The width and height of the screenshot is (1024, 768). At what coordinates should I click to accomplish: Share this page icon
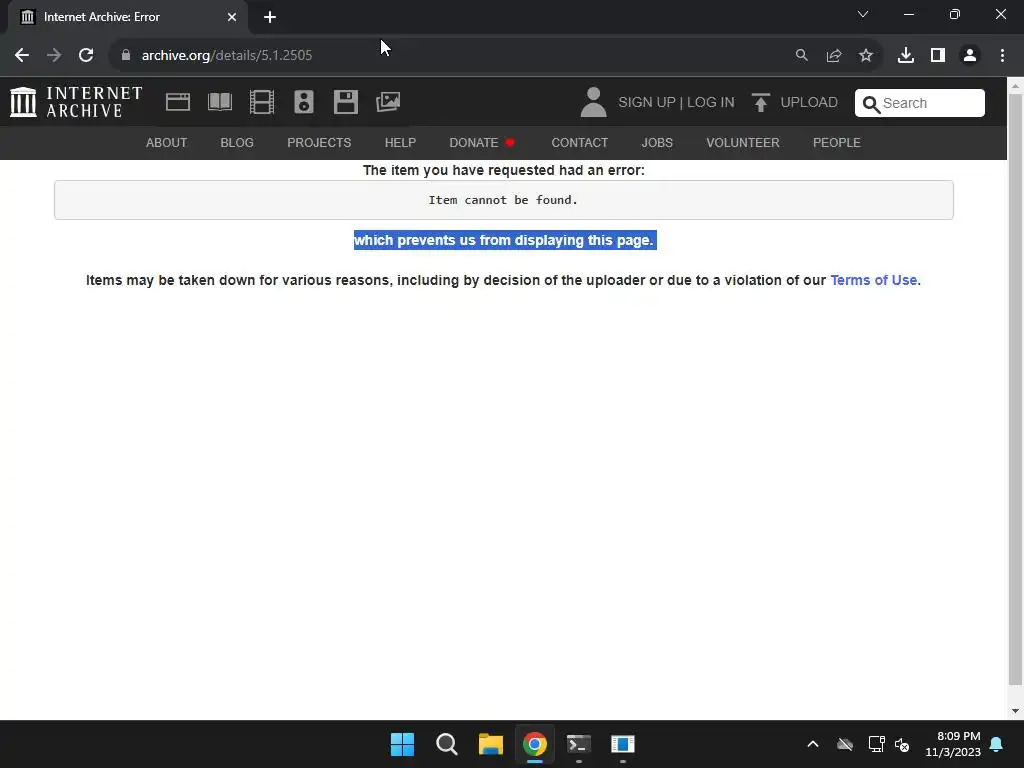[x=834, y=55]
